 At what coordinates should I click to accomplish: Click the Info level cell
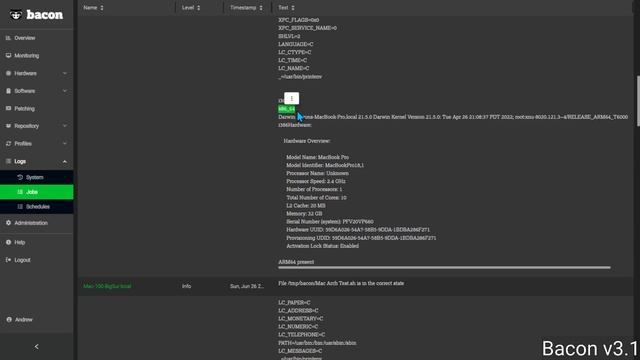[187, 286]
